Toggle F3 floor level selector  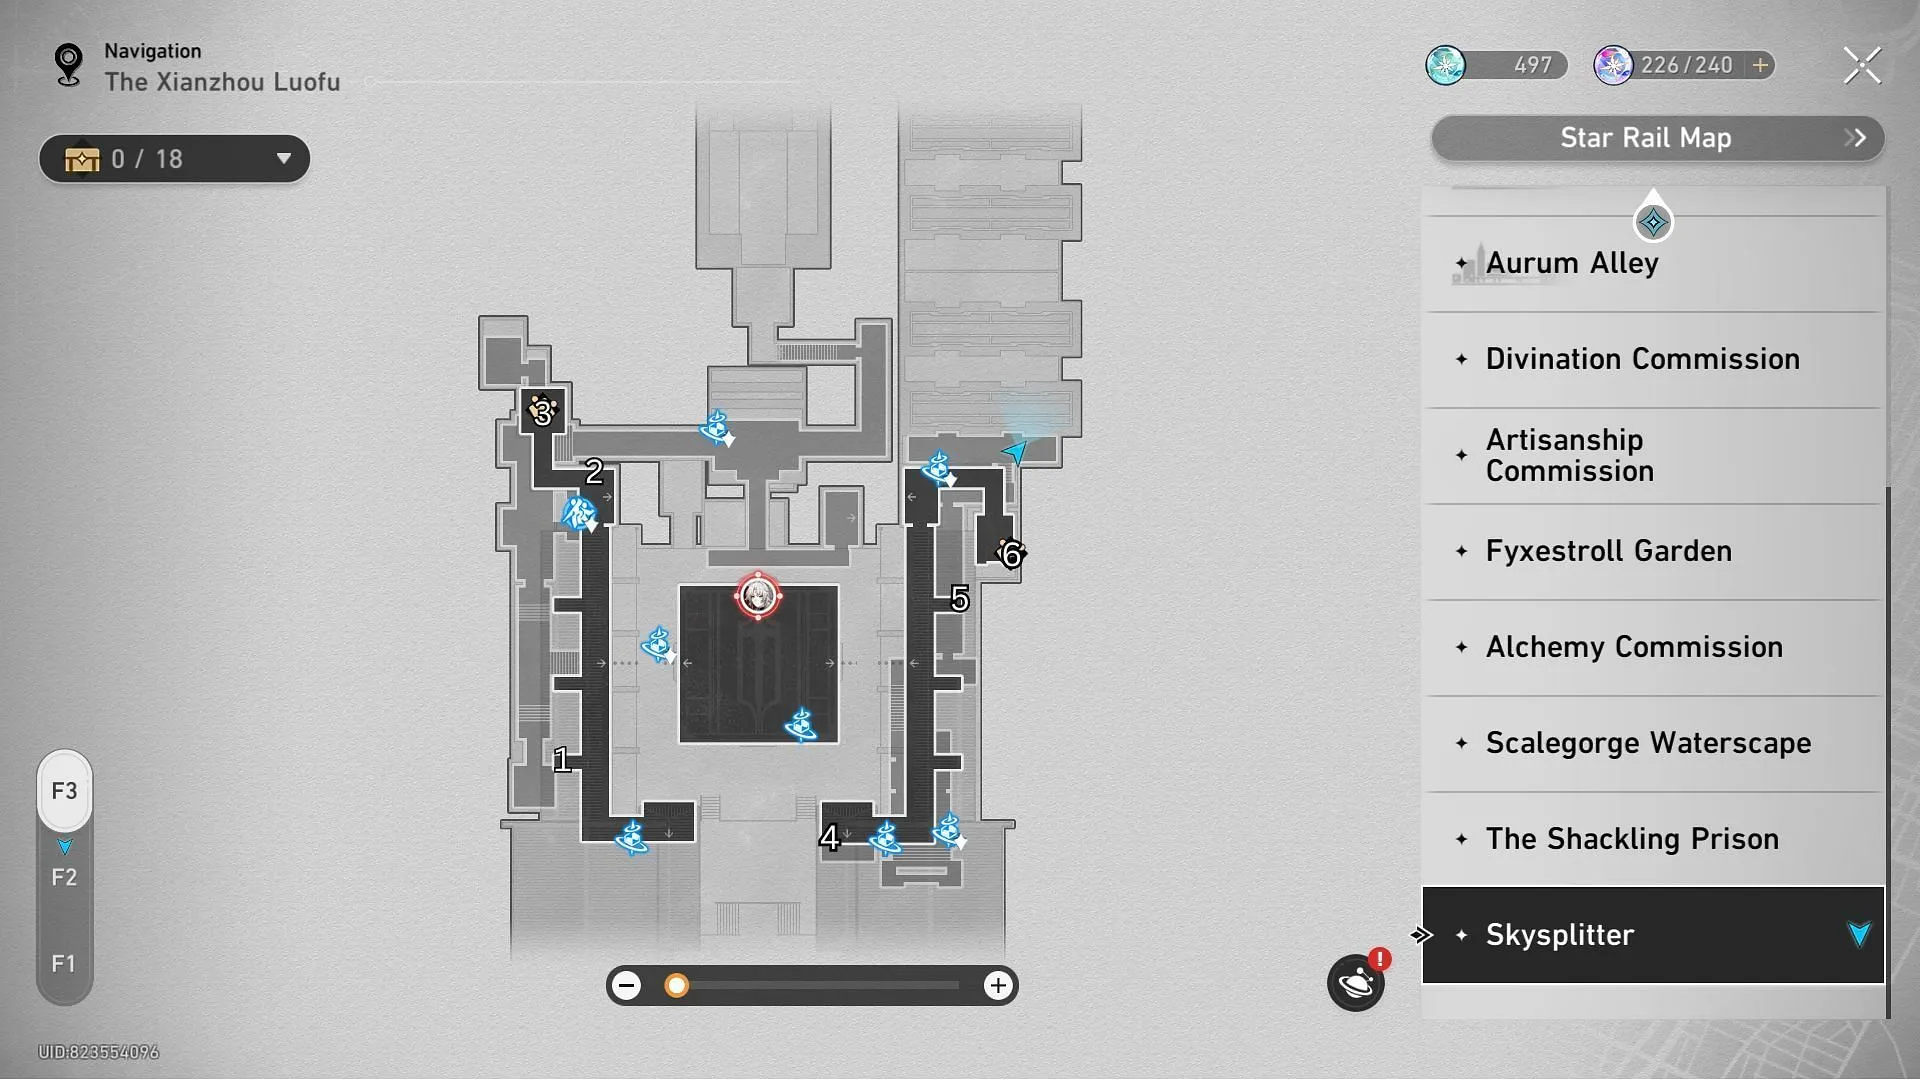[65, 790]
